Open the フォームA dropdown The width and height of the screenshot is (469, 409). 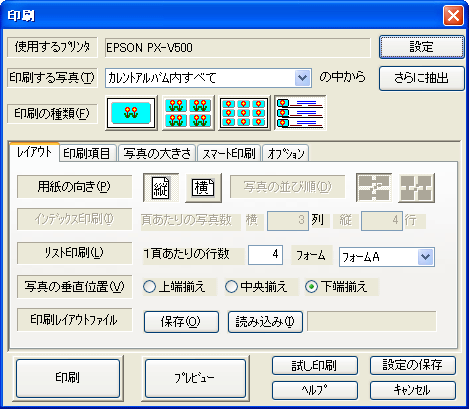pos(426,257)
